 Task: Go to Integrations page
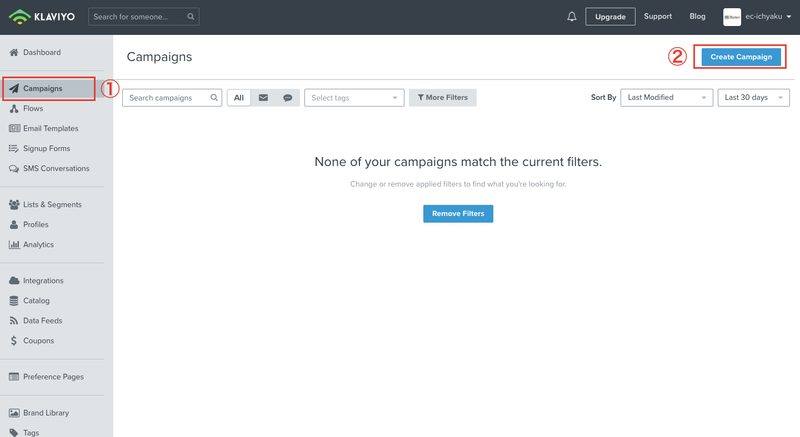tap(43, 280)
